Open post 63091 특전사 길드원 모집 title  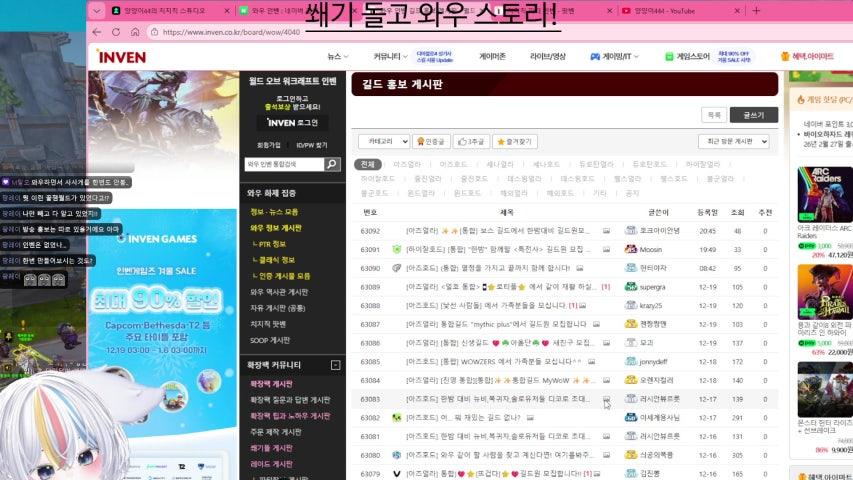(498, 249)
